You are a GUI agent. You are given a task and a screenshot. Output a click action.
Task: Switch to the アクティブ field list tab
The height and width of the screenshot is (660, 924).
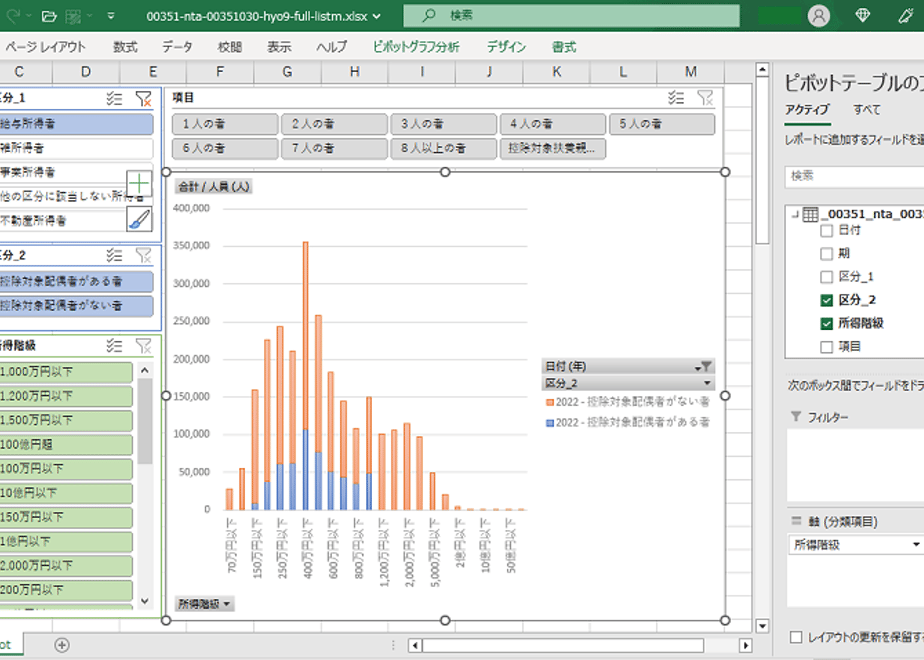click(x=807, y=110)
